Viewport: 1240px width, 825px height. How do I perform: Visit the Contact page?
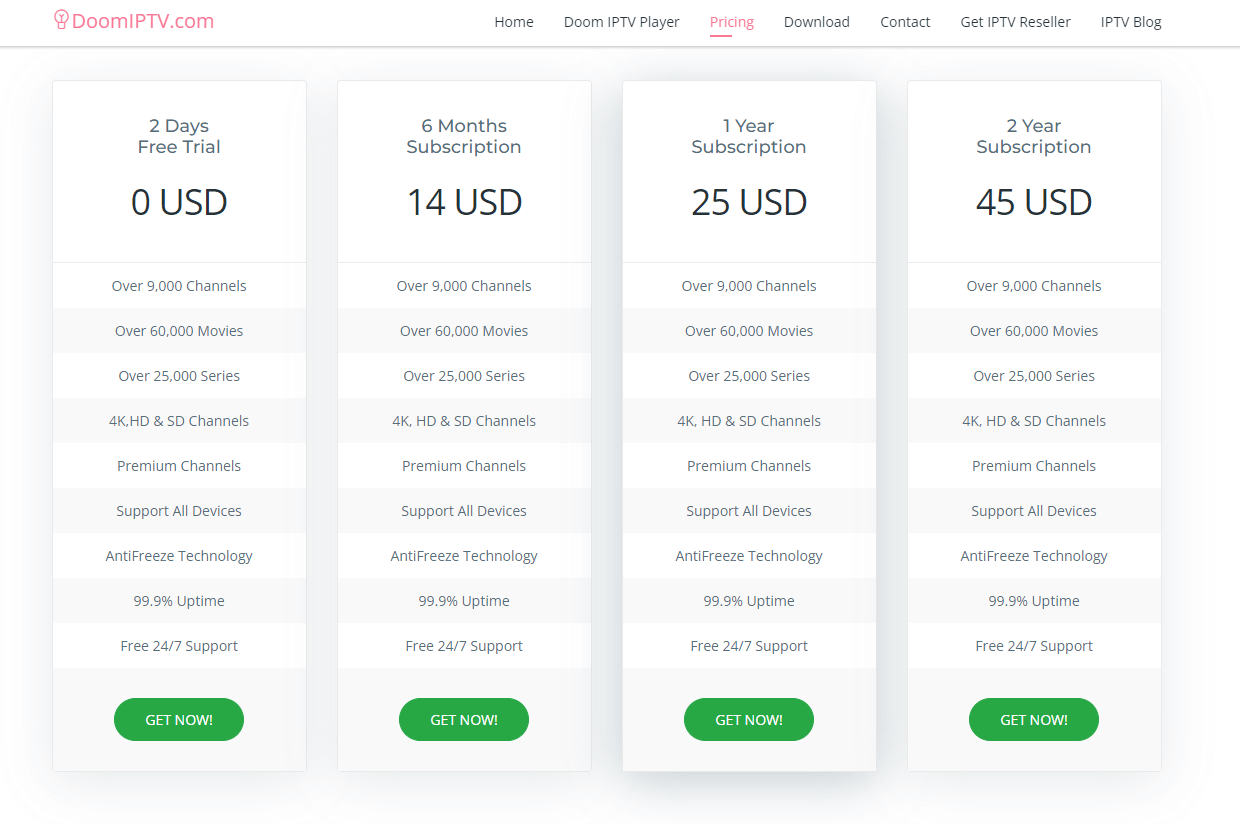click(905, 22)
